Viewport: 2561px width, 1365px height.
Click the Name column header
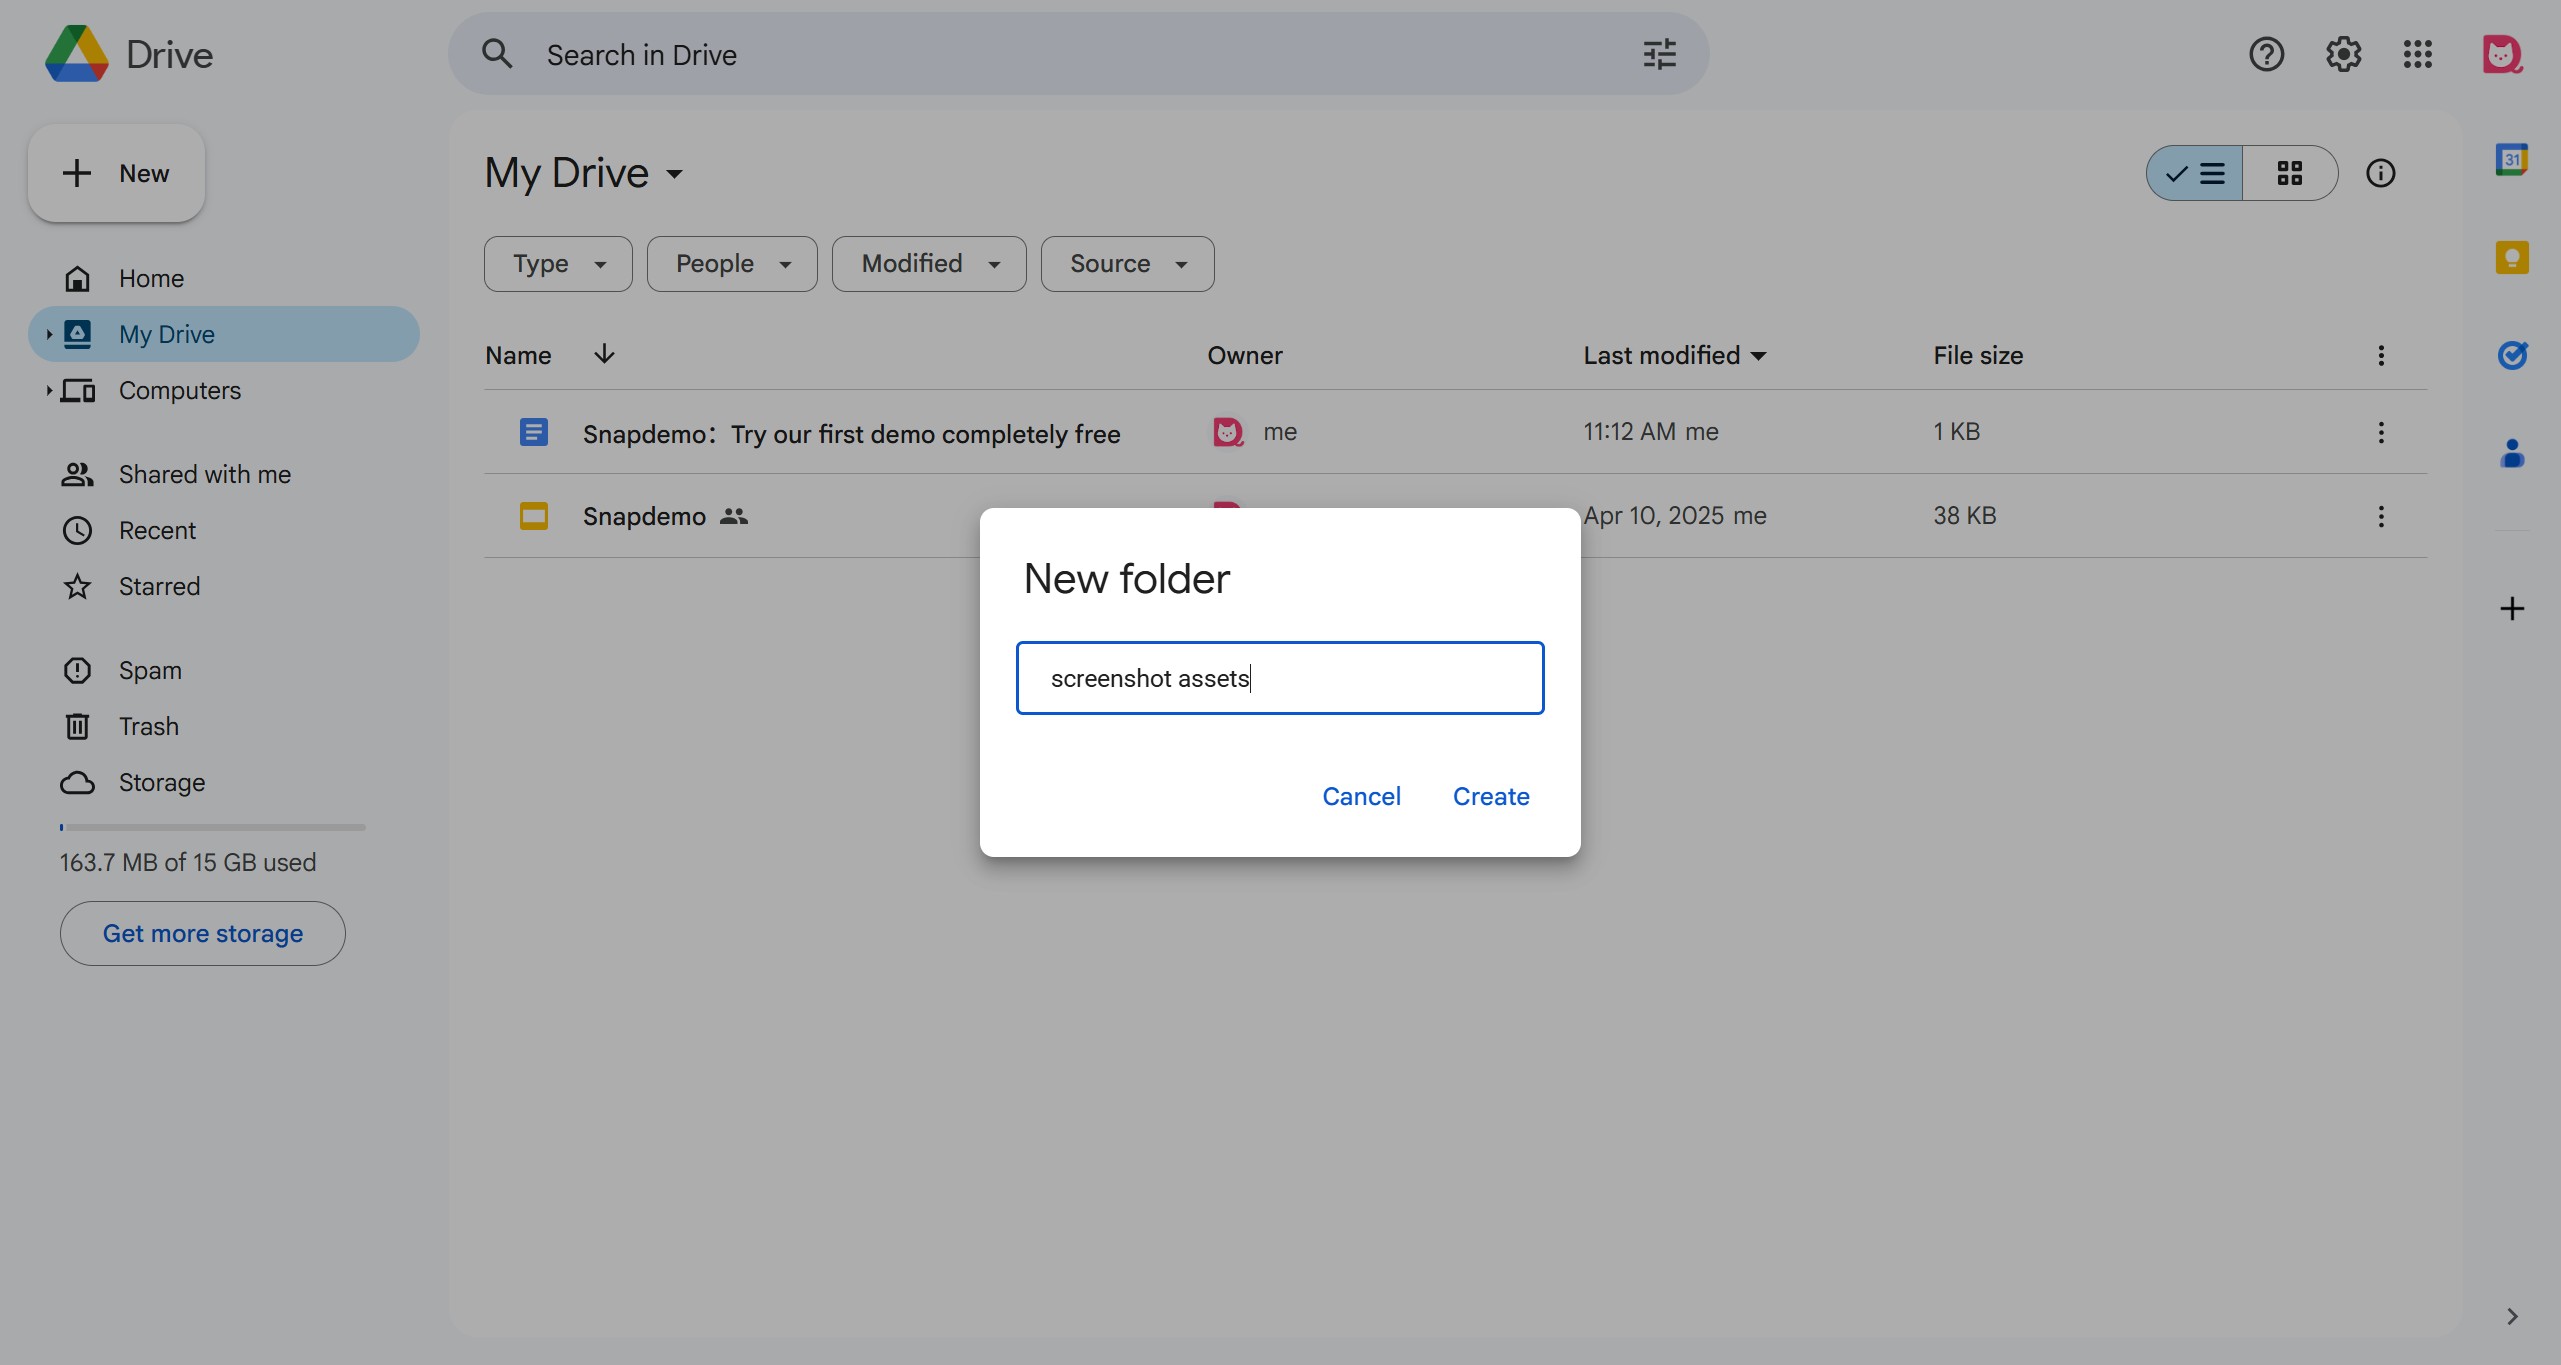pos(518,355)
